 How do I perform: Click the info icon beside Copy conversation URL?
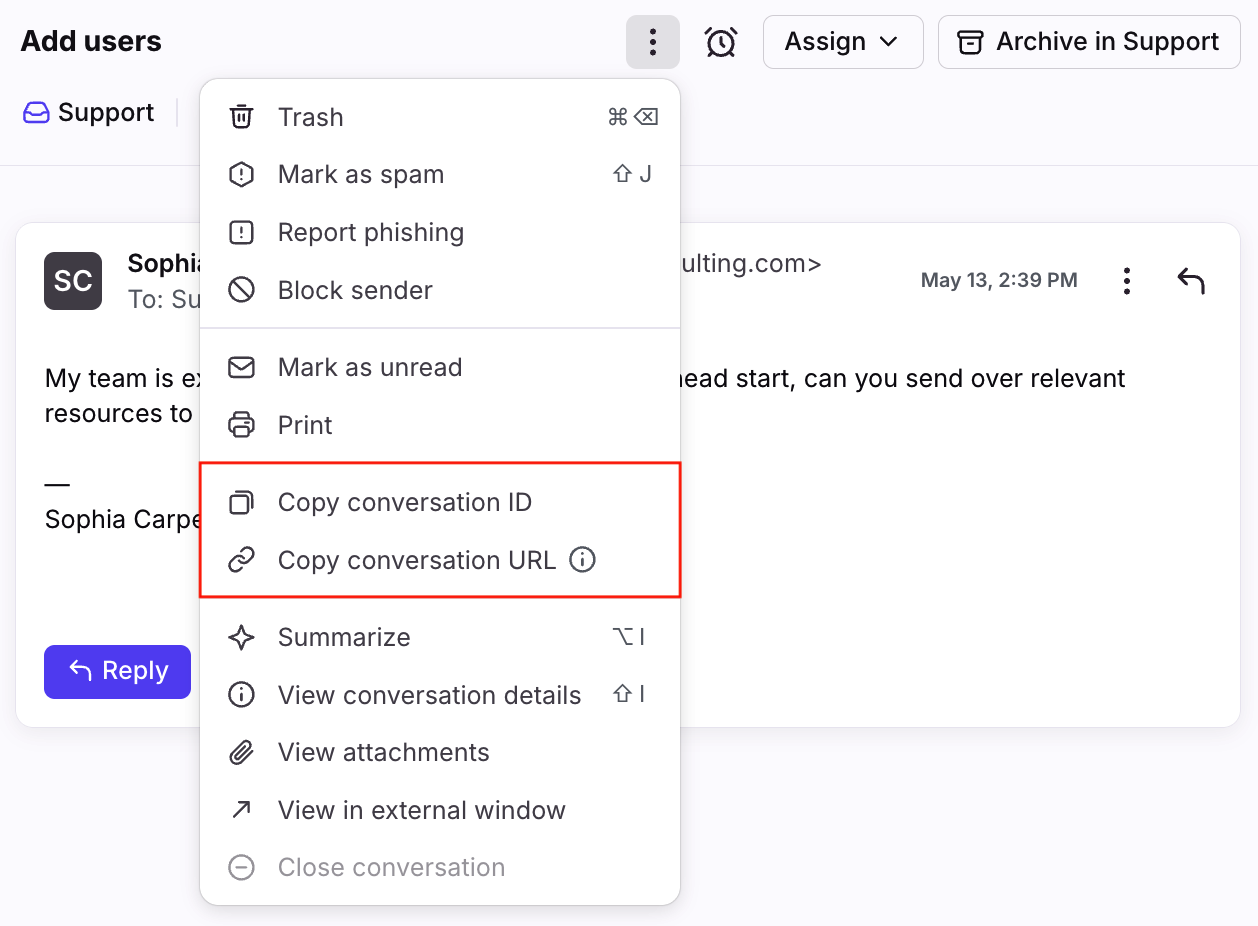(x=582, y=560)
